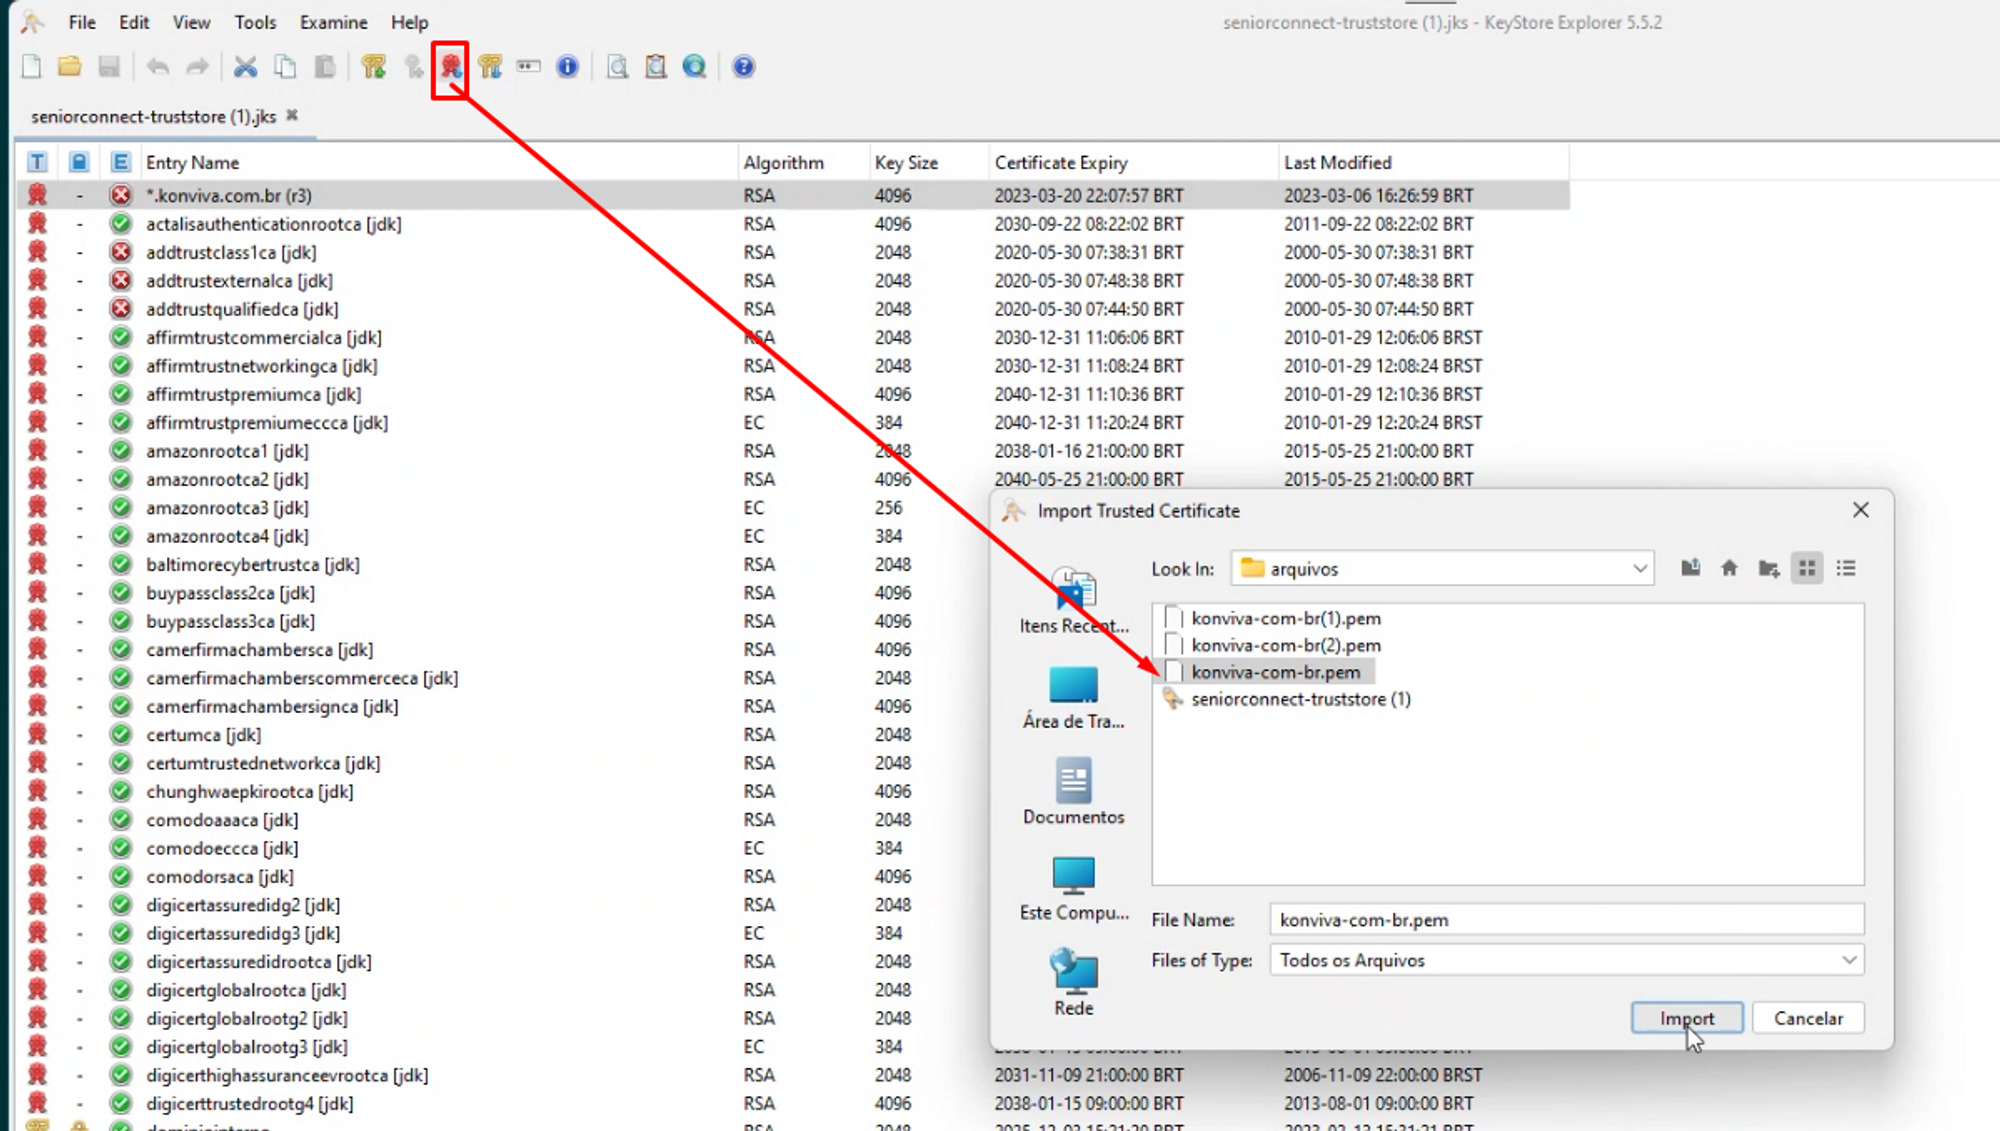
Task: Go to home folder in file dialog
Action: [1729, 568]
